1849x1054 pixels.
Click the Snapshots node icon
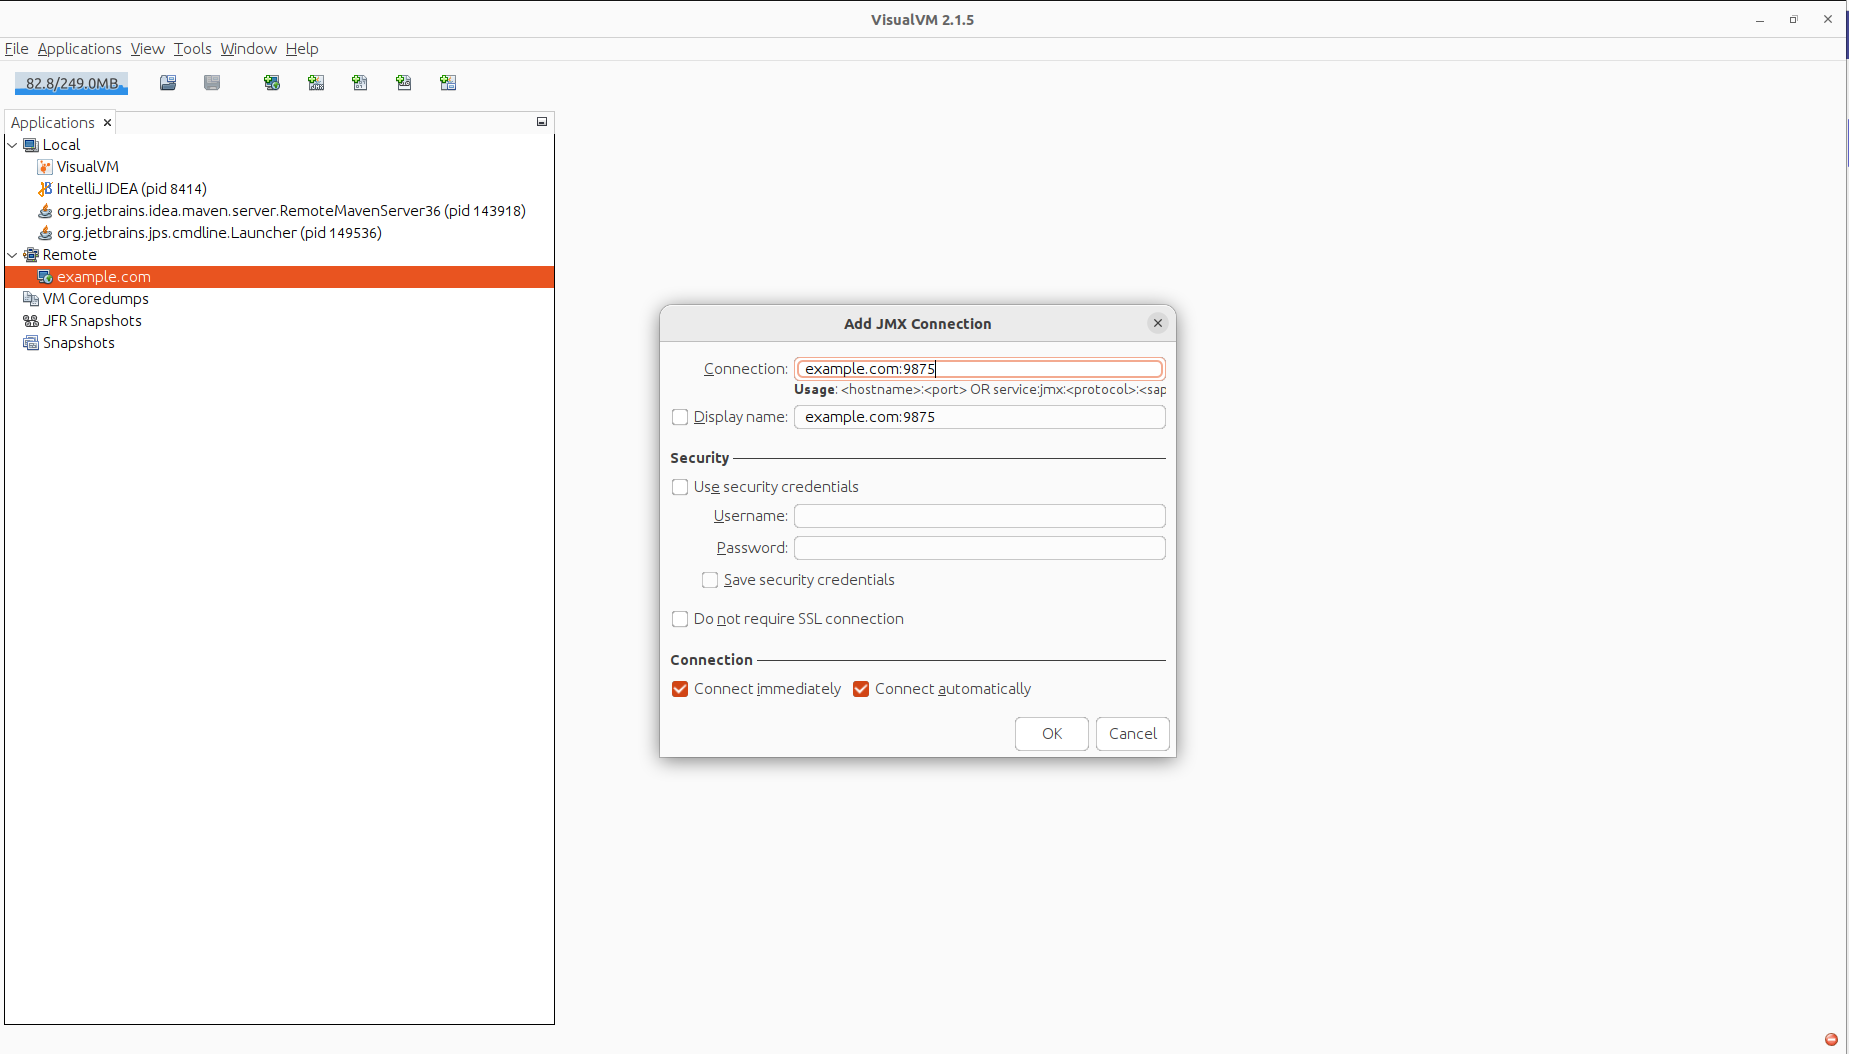(x=31, y=343)
